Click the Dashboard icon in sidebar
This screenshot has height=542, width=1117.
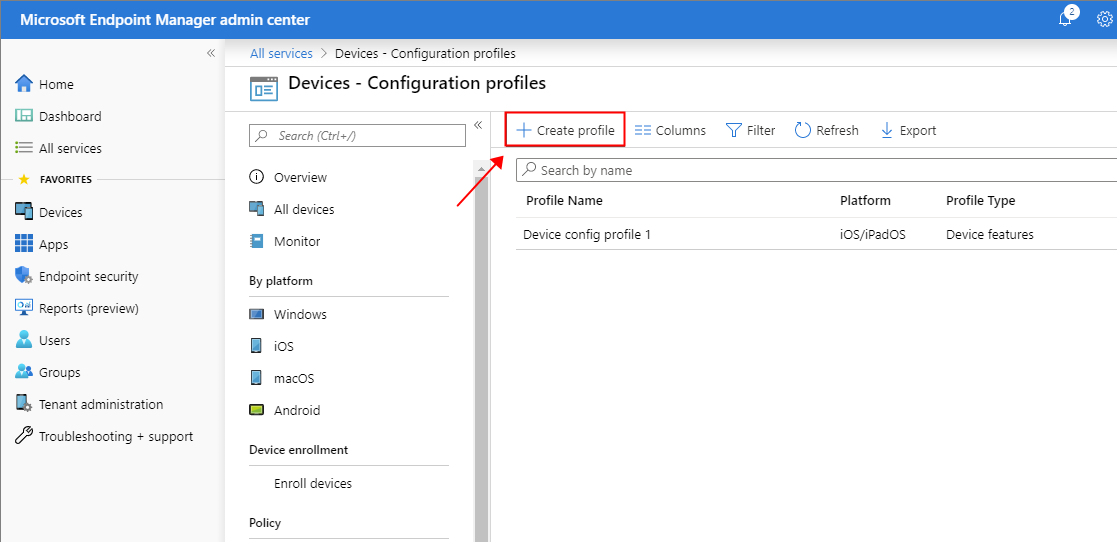click(24, 116)
